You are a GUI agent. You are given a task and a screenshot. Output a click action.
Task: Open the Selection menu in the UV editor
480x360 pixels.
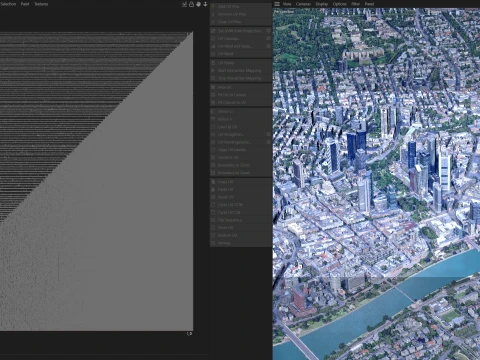[8, 4]
